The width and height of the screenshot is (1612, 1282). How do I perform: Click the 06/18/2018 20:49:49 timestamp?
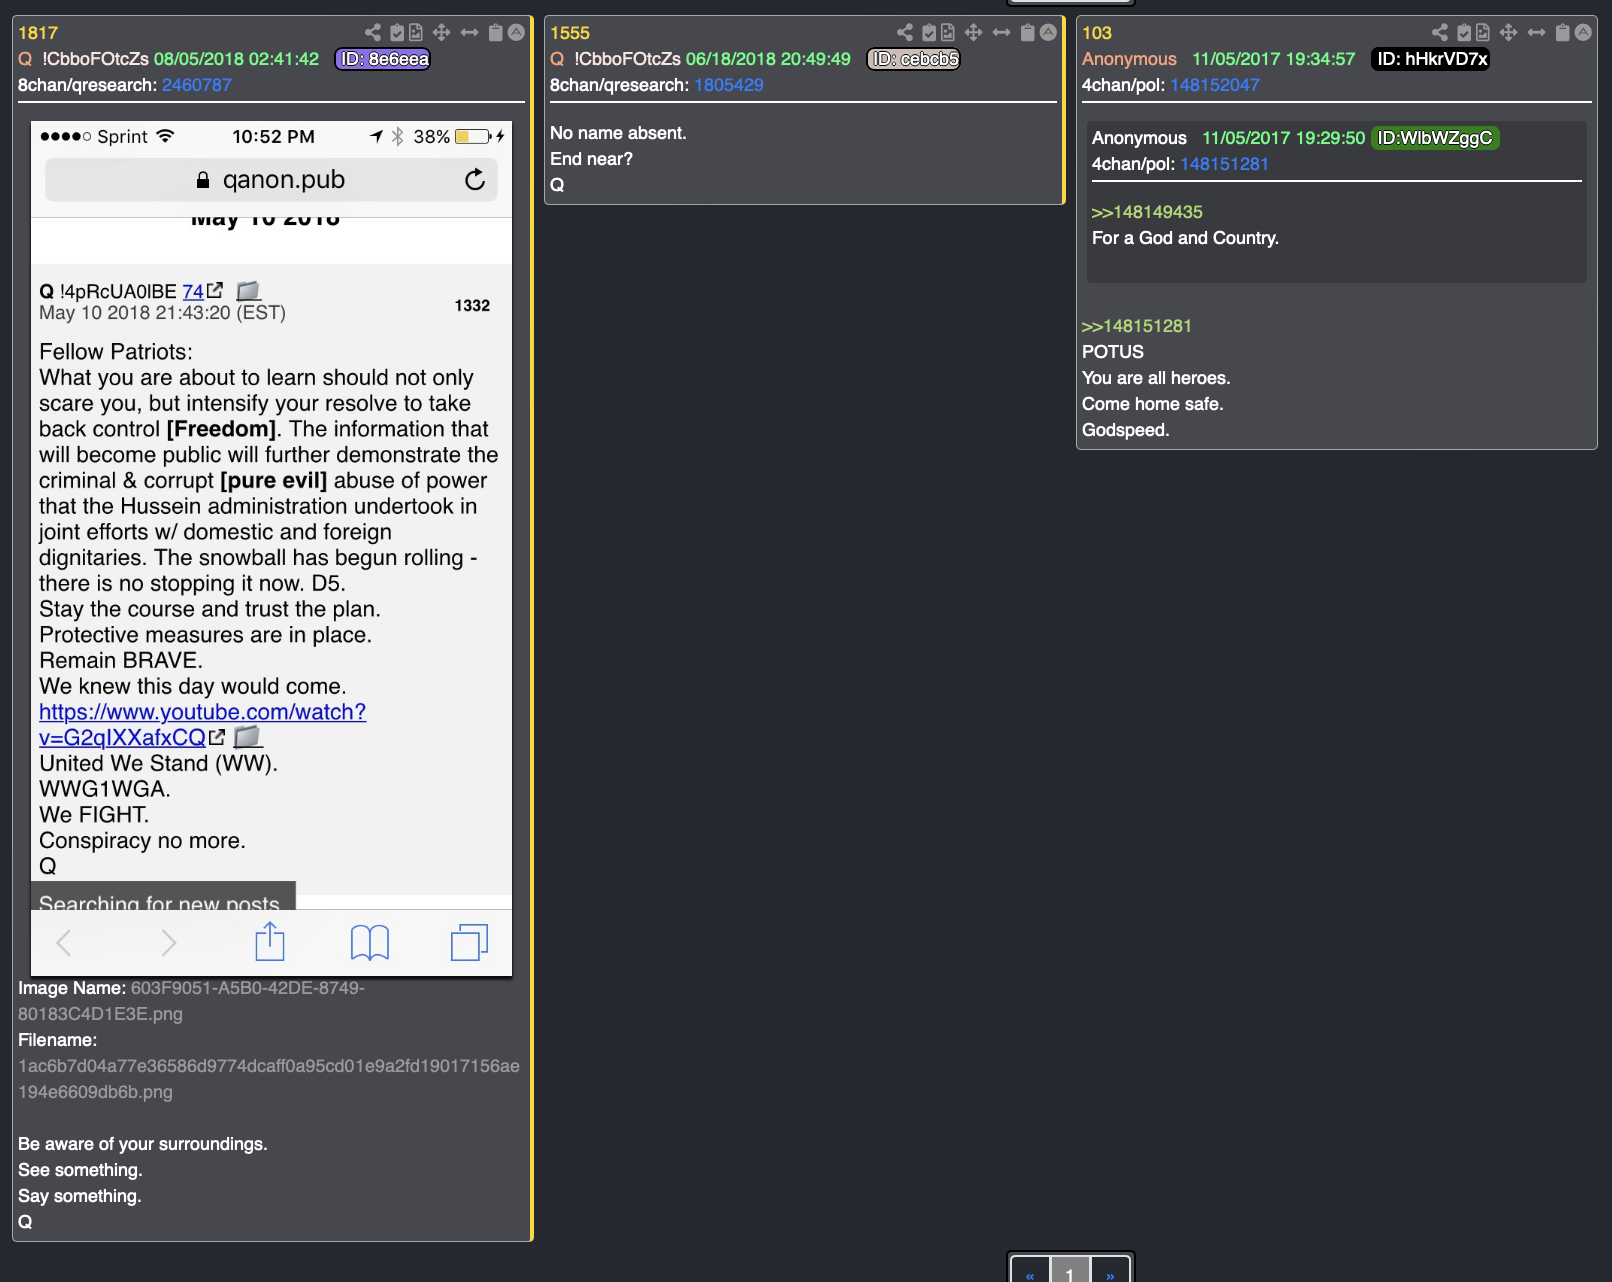[x=768, y=59]
